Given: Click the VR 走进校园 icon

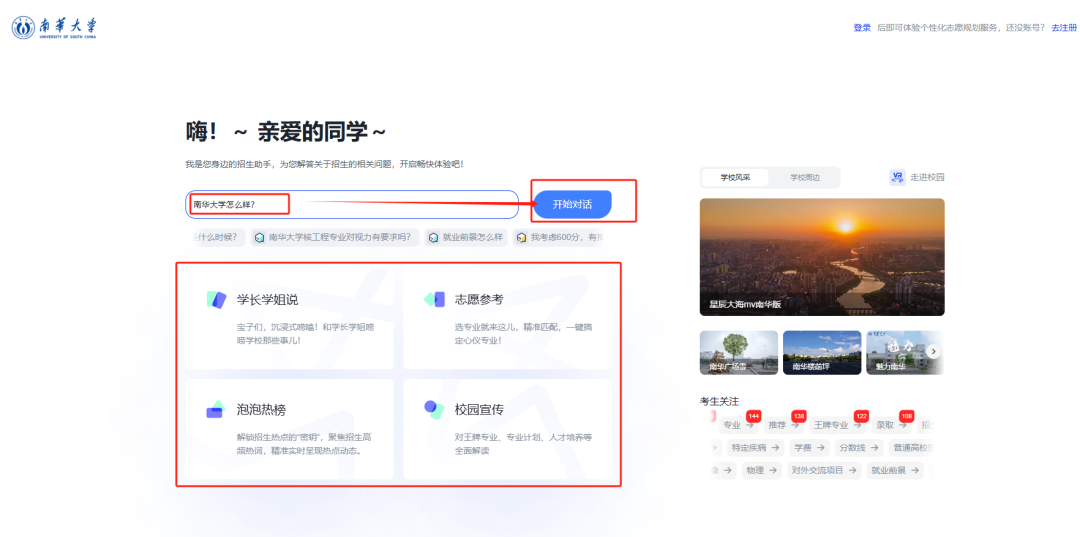Looking at the screenshot, I should (897, 178).
